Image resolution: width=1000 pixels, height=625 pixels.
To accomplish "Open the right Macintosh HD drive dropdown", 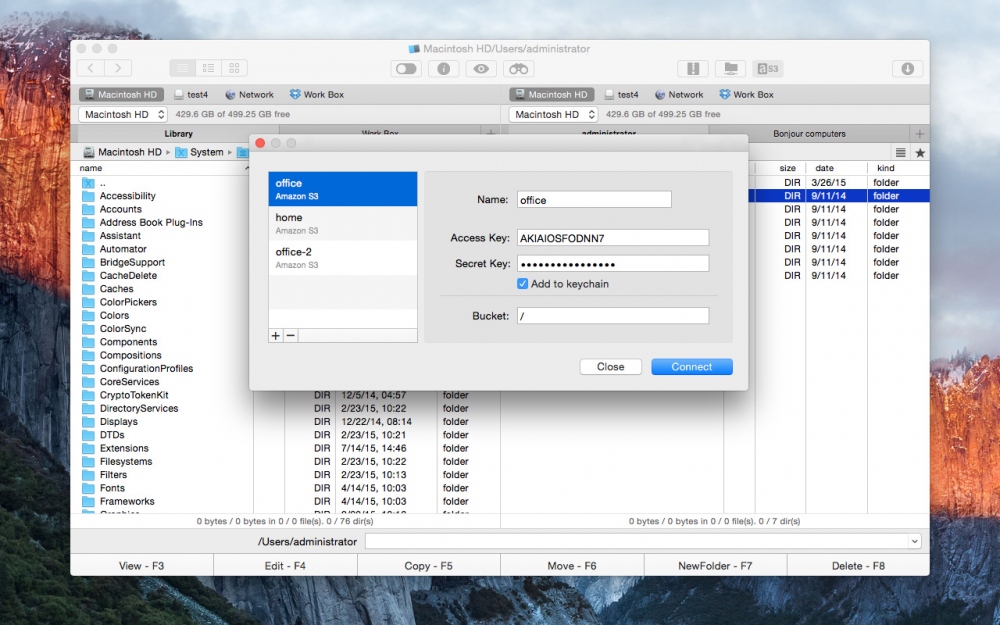I will pyautogui.click(x=552, y=115).
